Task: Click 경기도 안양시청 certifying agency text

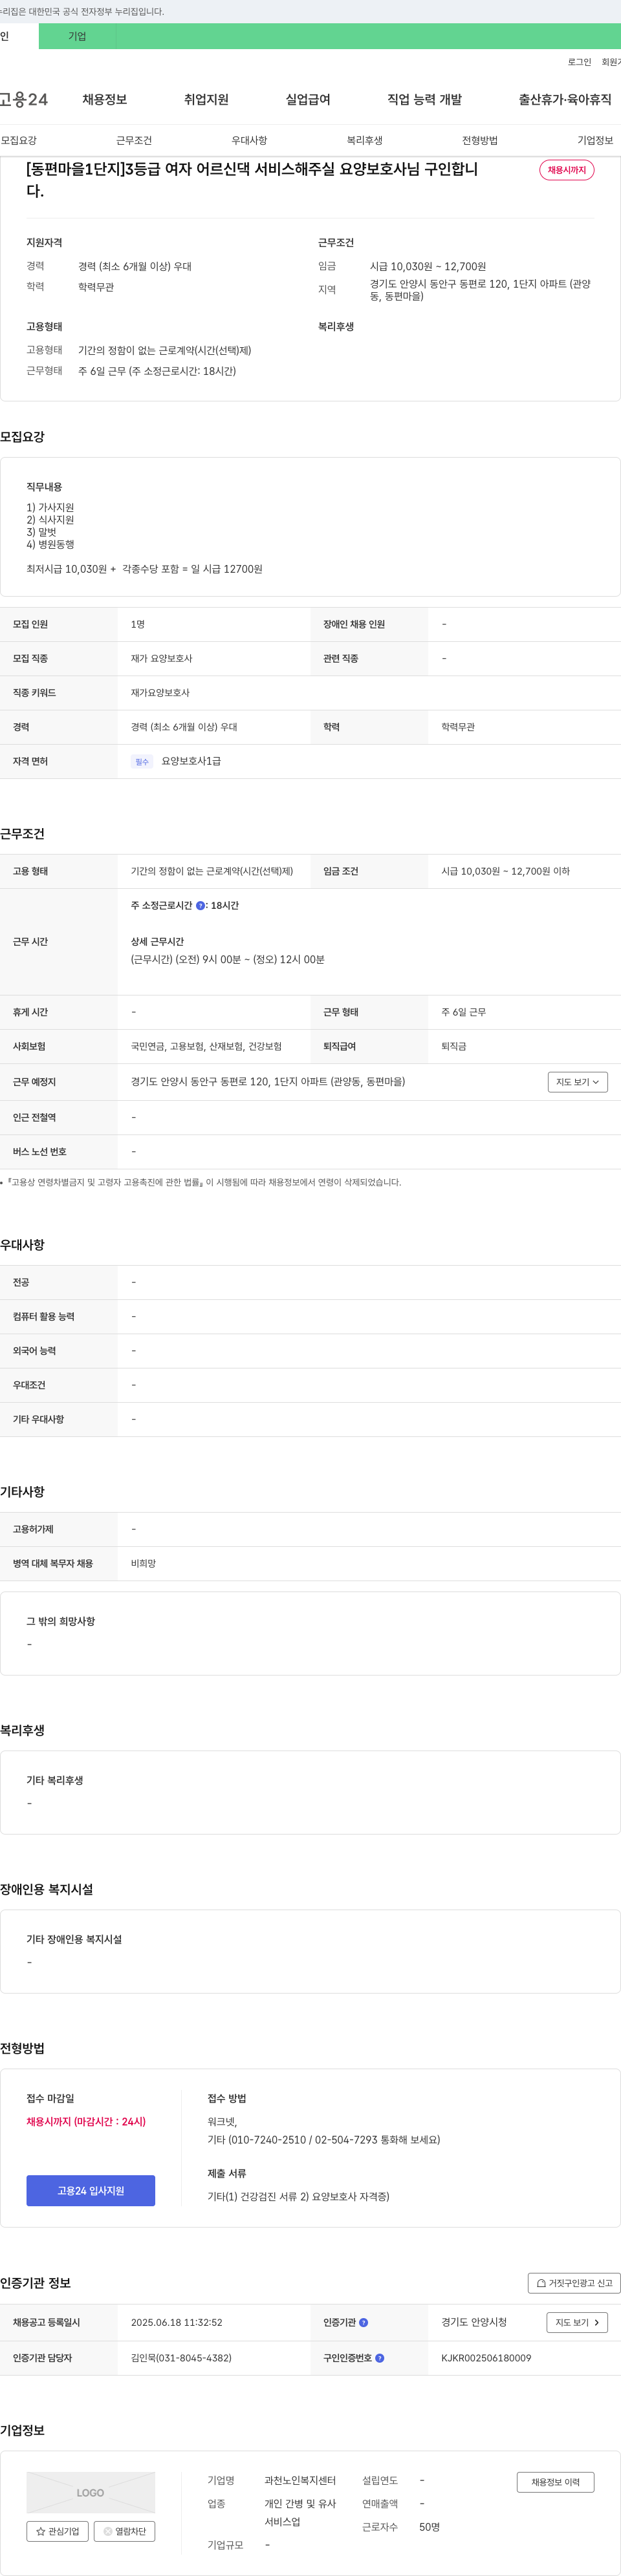Action: pyautogui.click(x=474, y=2323)
